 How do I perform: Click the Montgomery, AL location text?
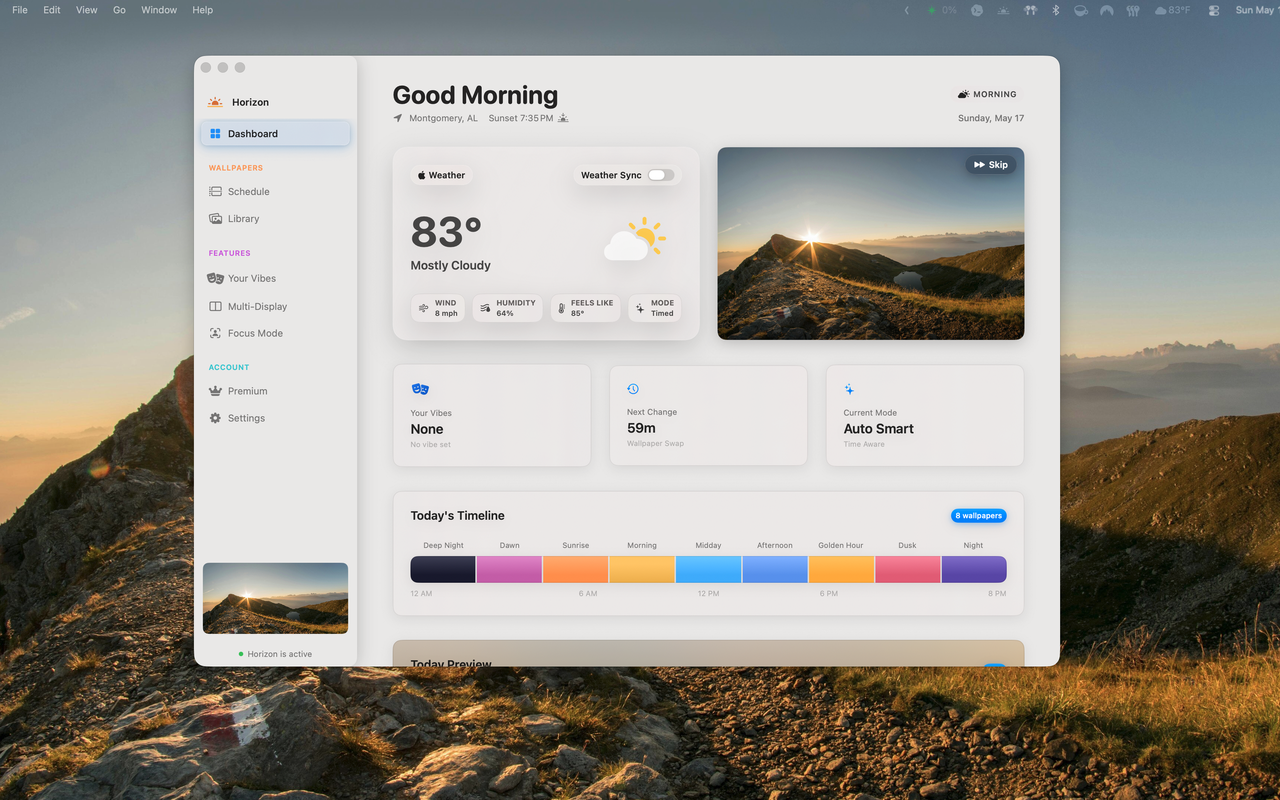coord(443,118)
